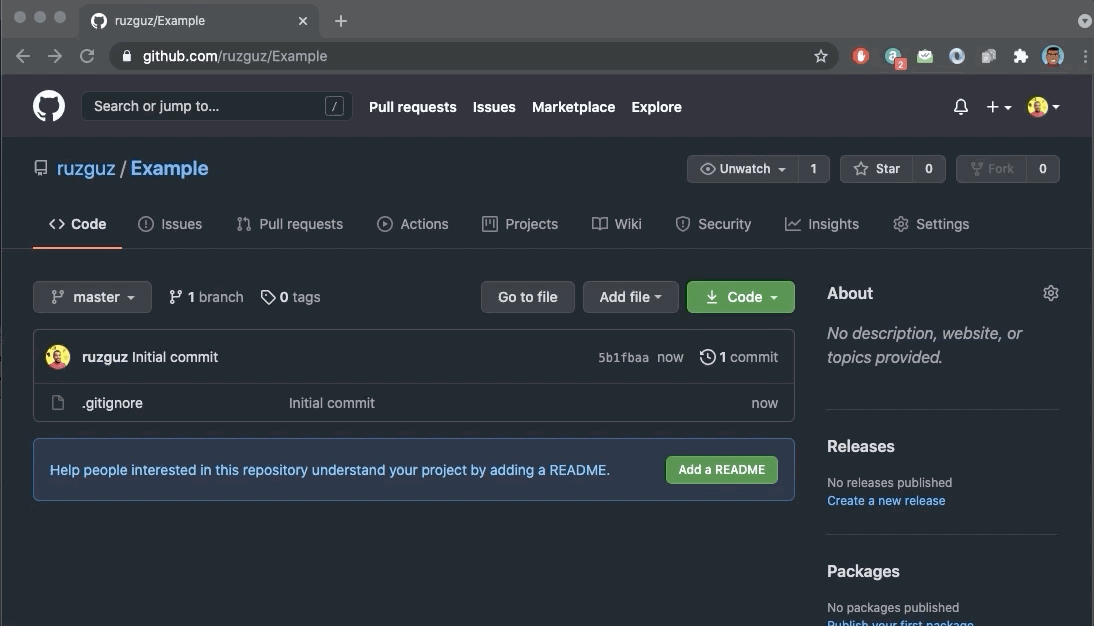The width and height of the screenshot is (1094, 626).
Task: Select the Code tab
Action: tap(77, 224)
